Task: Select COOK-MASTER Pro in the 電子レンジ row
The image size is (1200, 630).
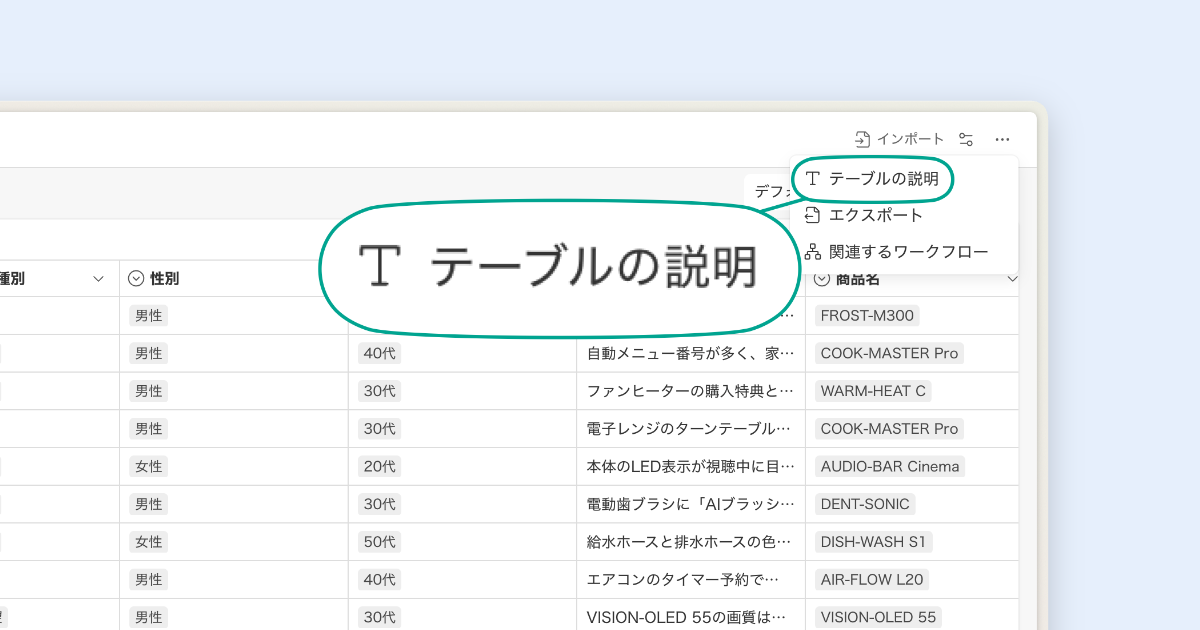Action: [x=889, y=428]
